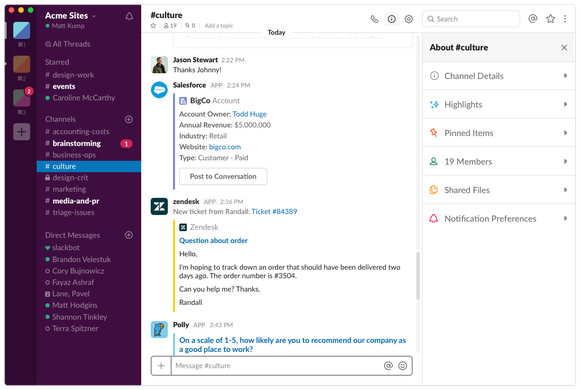Open channel settings gear icon
This screenshot has width=580, height=390.
click(x=408, y=19)
